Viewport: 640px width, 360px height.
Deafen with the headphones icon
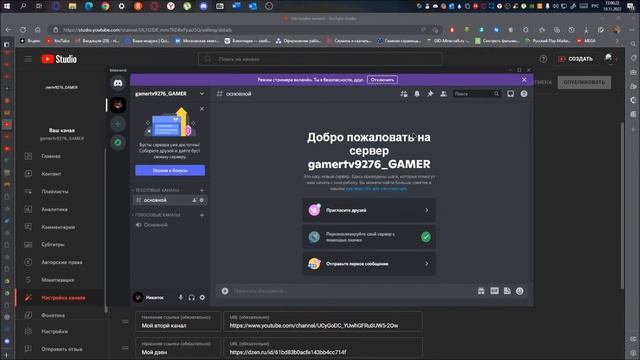click(x=191, y=298)
